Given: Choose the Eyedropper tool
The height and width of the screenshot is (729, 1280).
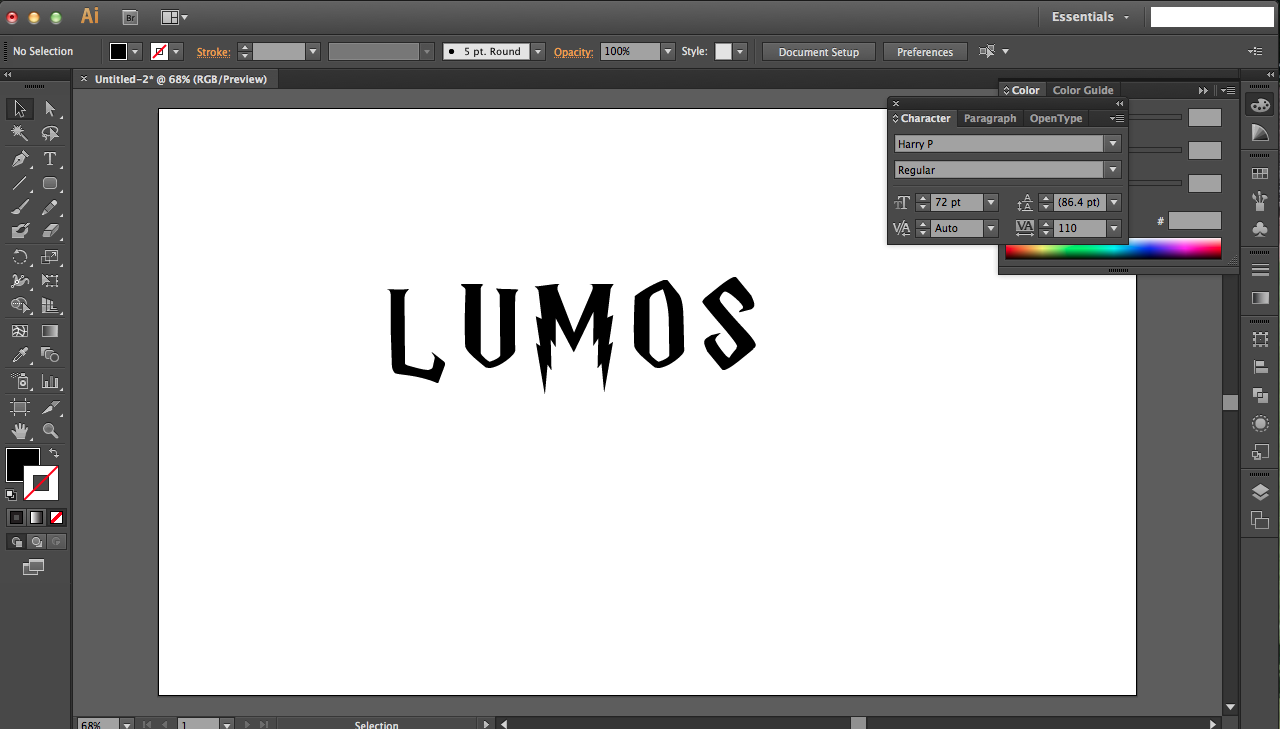Looking at the screenshot, I should coord(20,355).
